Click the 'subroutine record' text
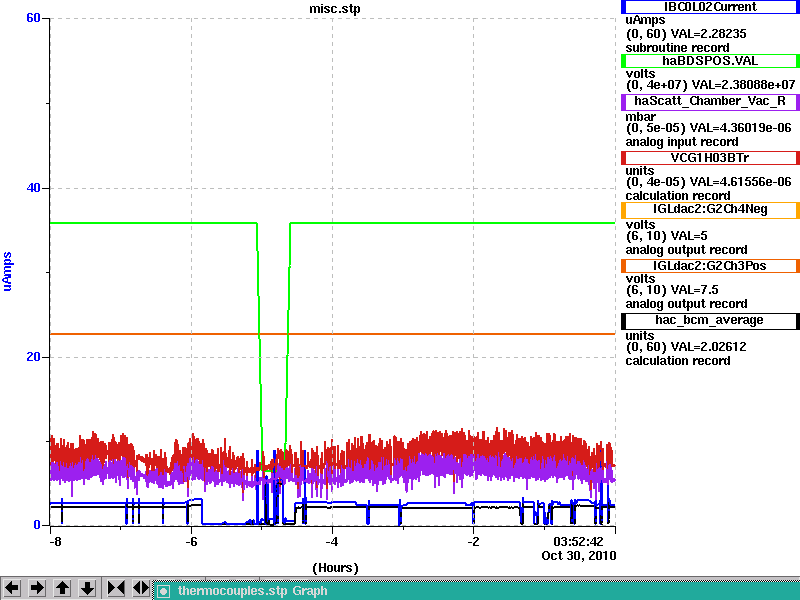Screen dimensions: 800x600 678,48
